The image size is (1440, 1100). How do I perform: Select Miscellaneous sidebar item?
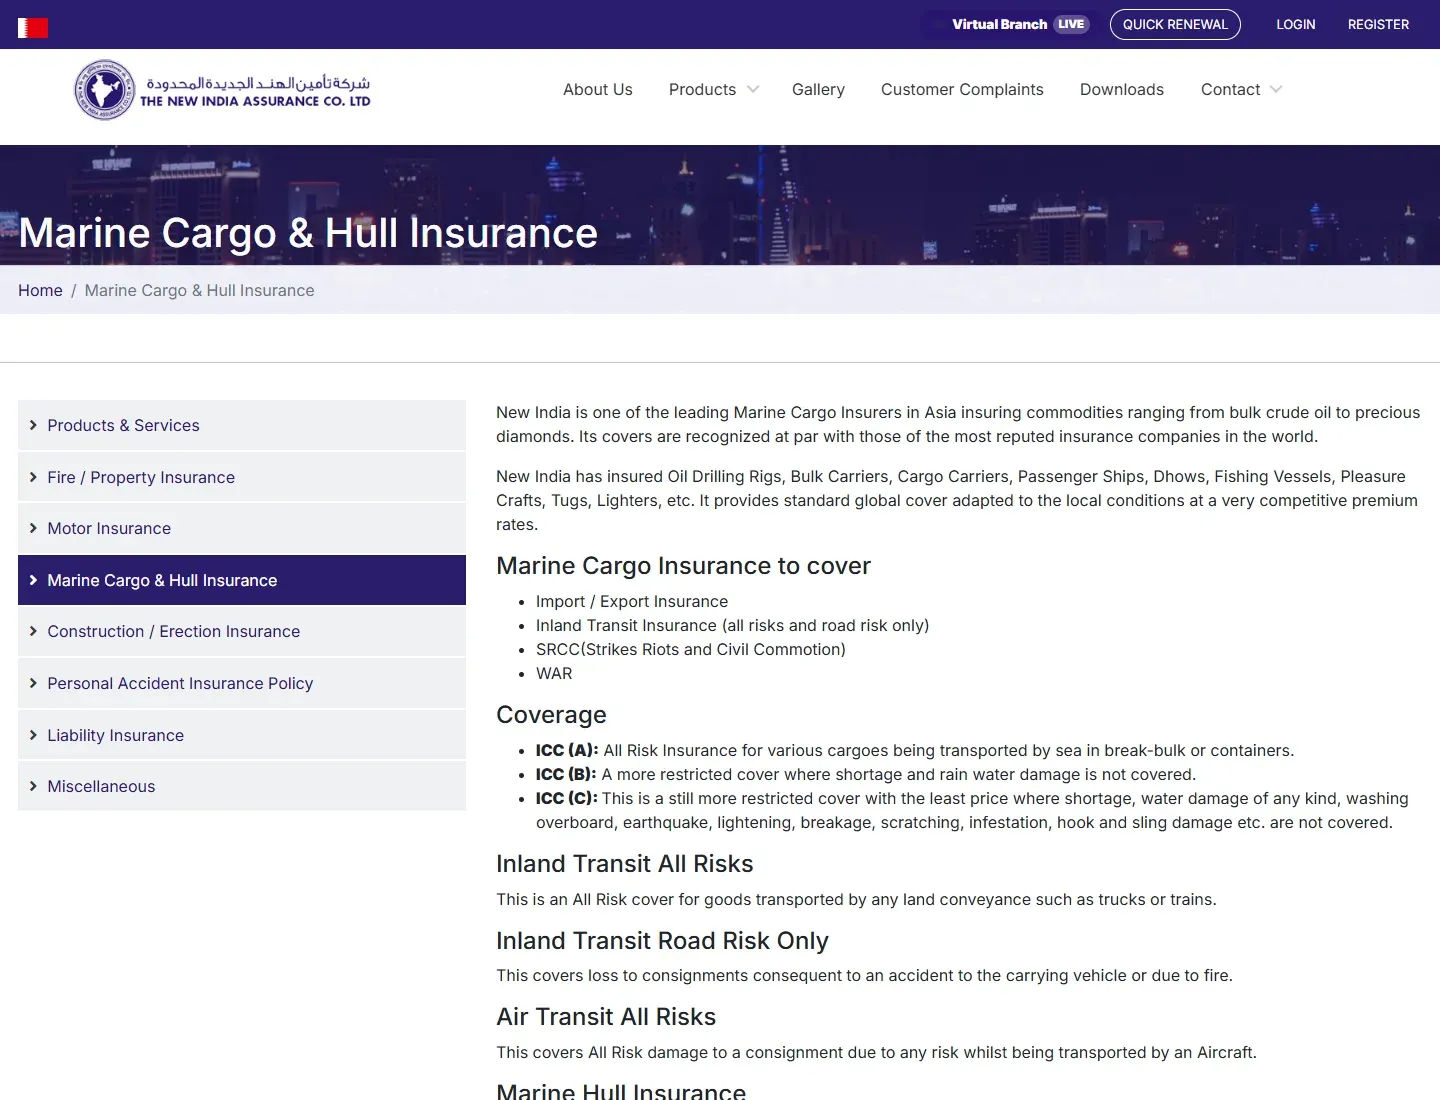point(242,786)
